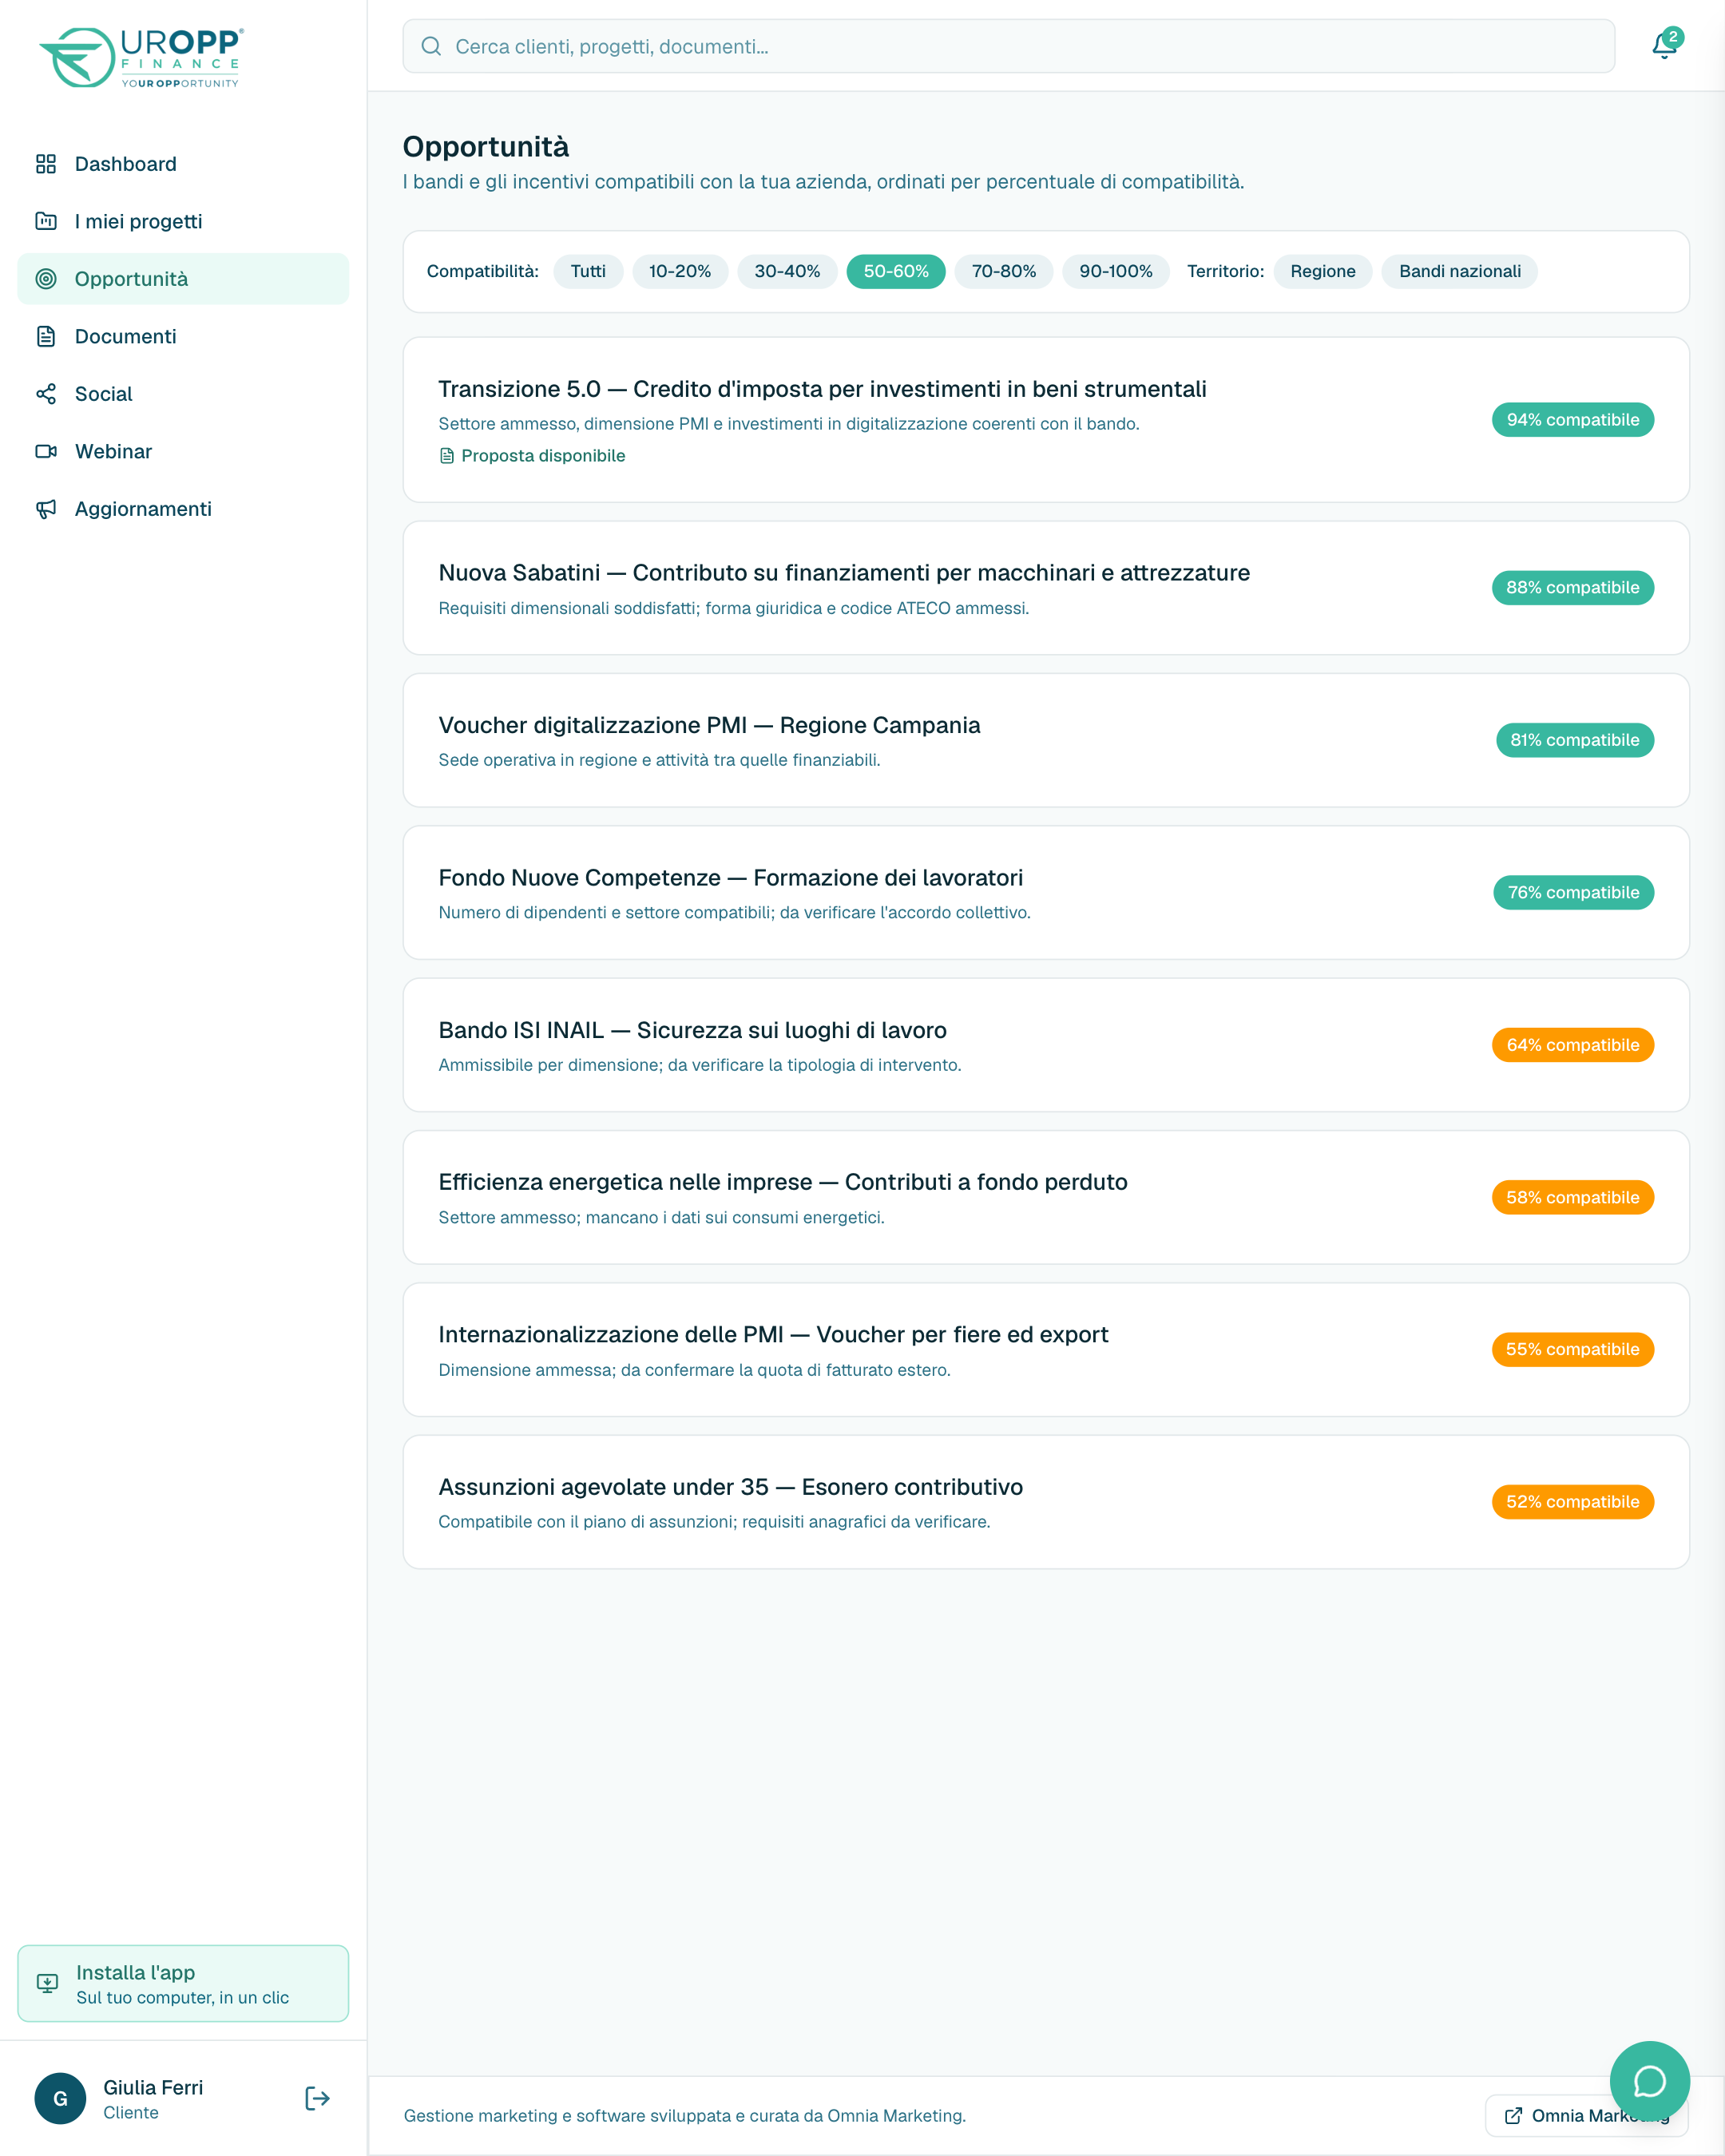Screen dimensions: 1725x2156
Task: Click the Webinar camera icon
Action: click(x=46, y=451)
